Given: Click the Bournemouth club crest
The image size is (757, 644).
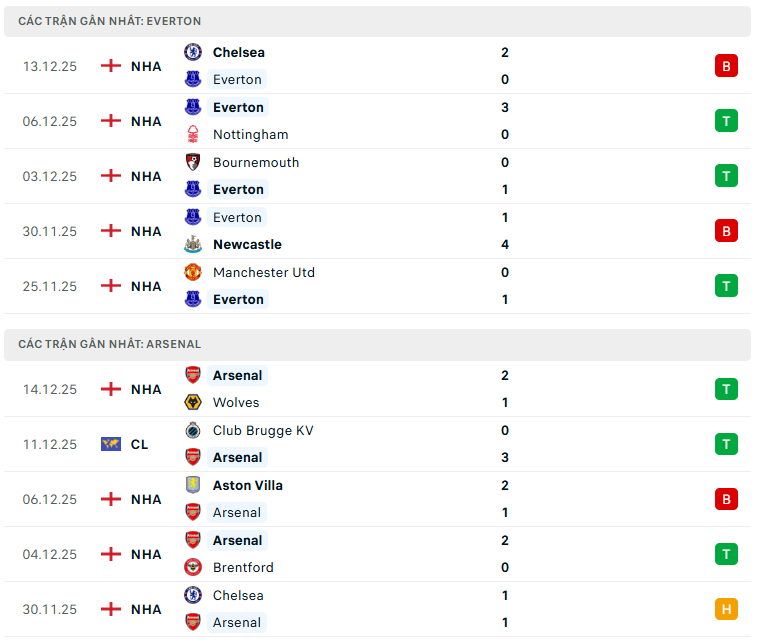Looking at the screenshot, I should 193,162.
